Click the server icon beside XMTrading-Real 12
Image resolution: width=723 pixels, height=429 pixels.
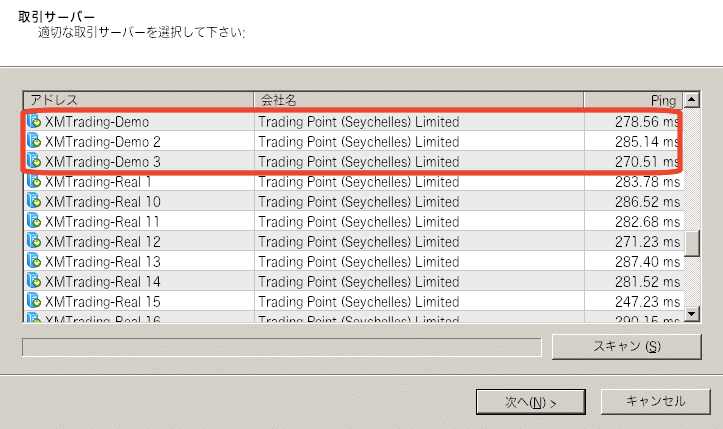pyautogui.click(x=34, y=241)
